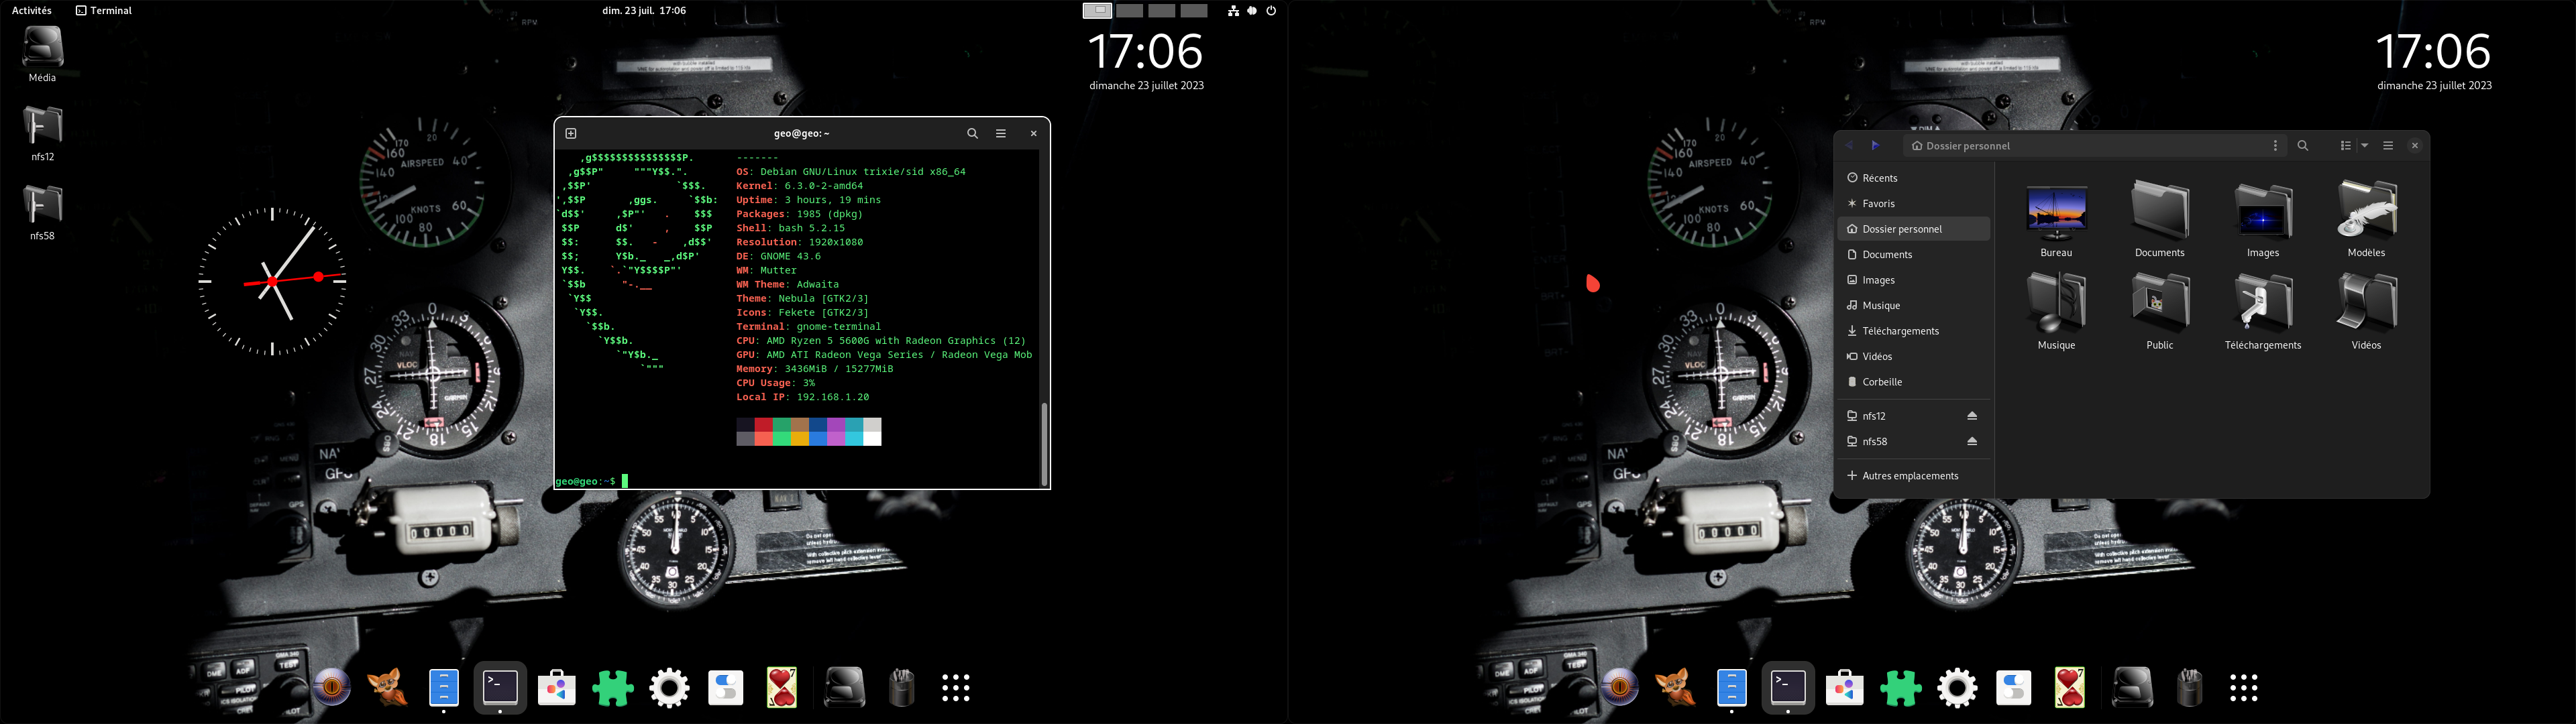
Task: Select the Images folder in grid
Action: 2263,219
